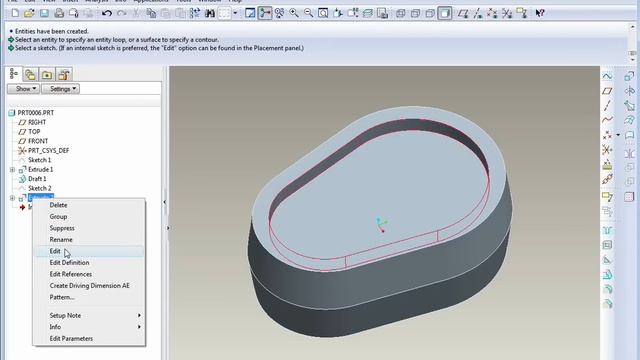Click message area scrollbar down arrow

click(x=632, y=60)
